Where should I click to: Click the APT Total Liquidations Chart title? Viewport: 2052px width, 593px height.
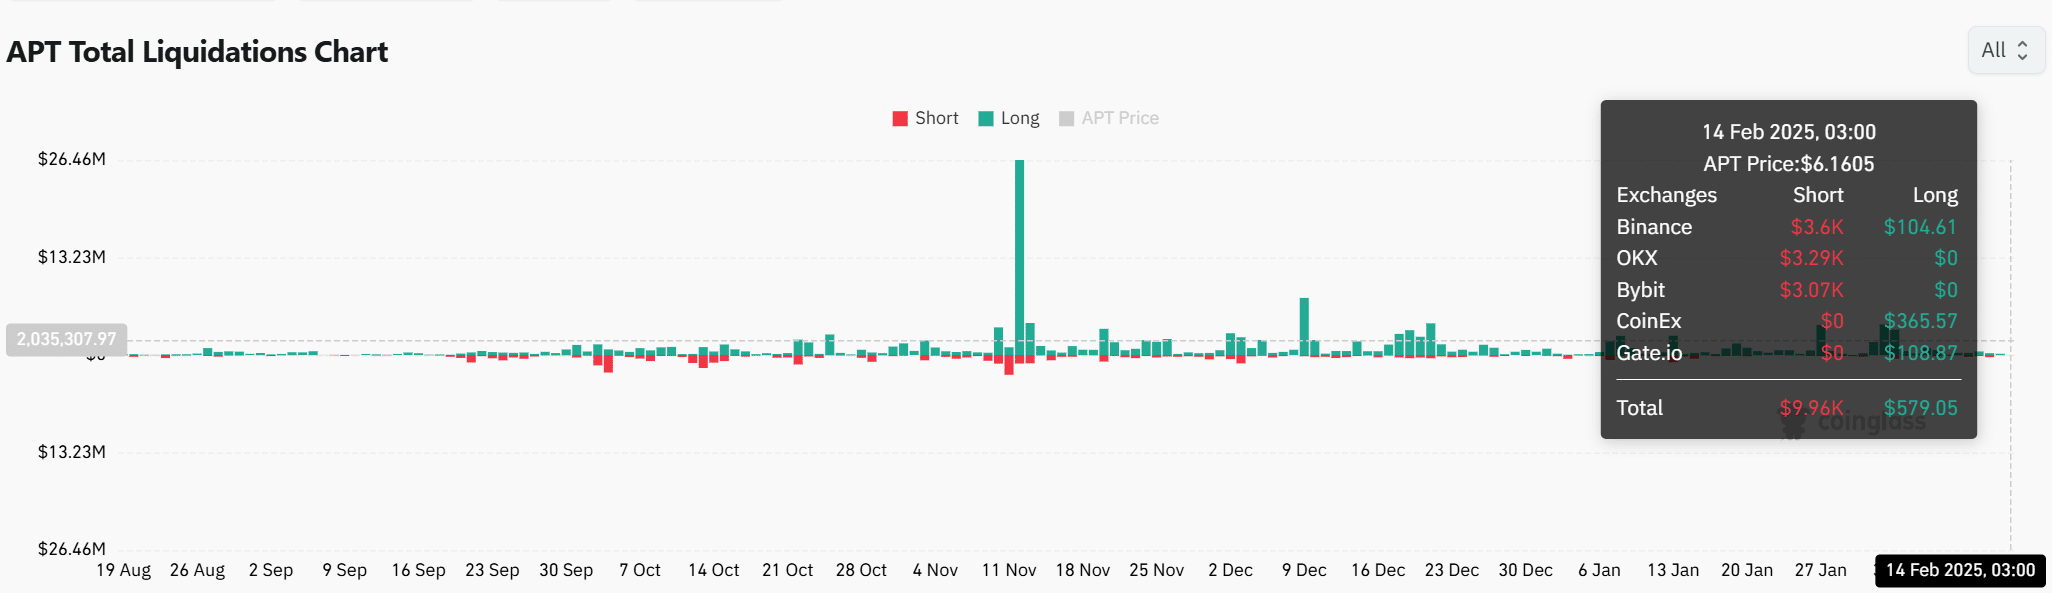[x=197, y=52]
